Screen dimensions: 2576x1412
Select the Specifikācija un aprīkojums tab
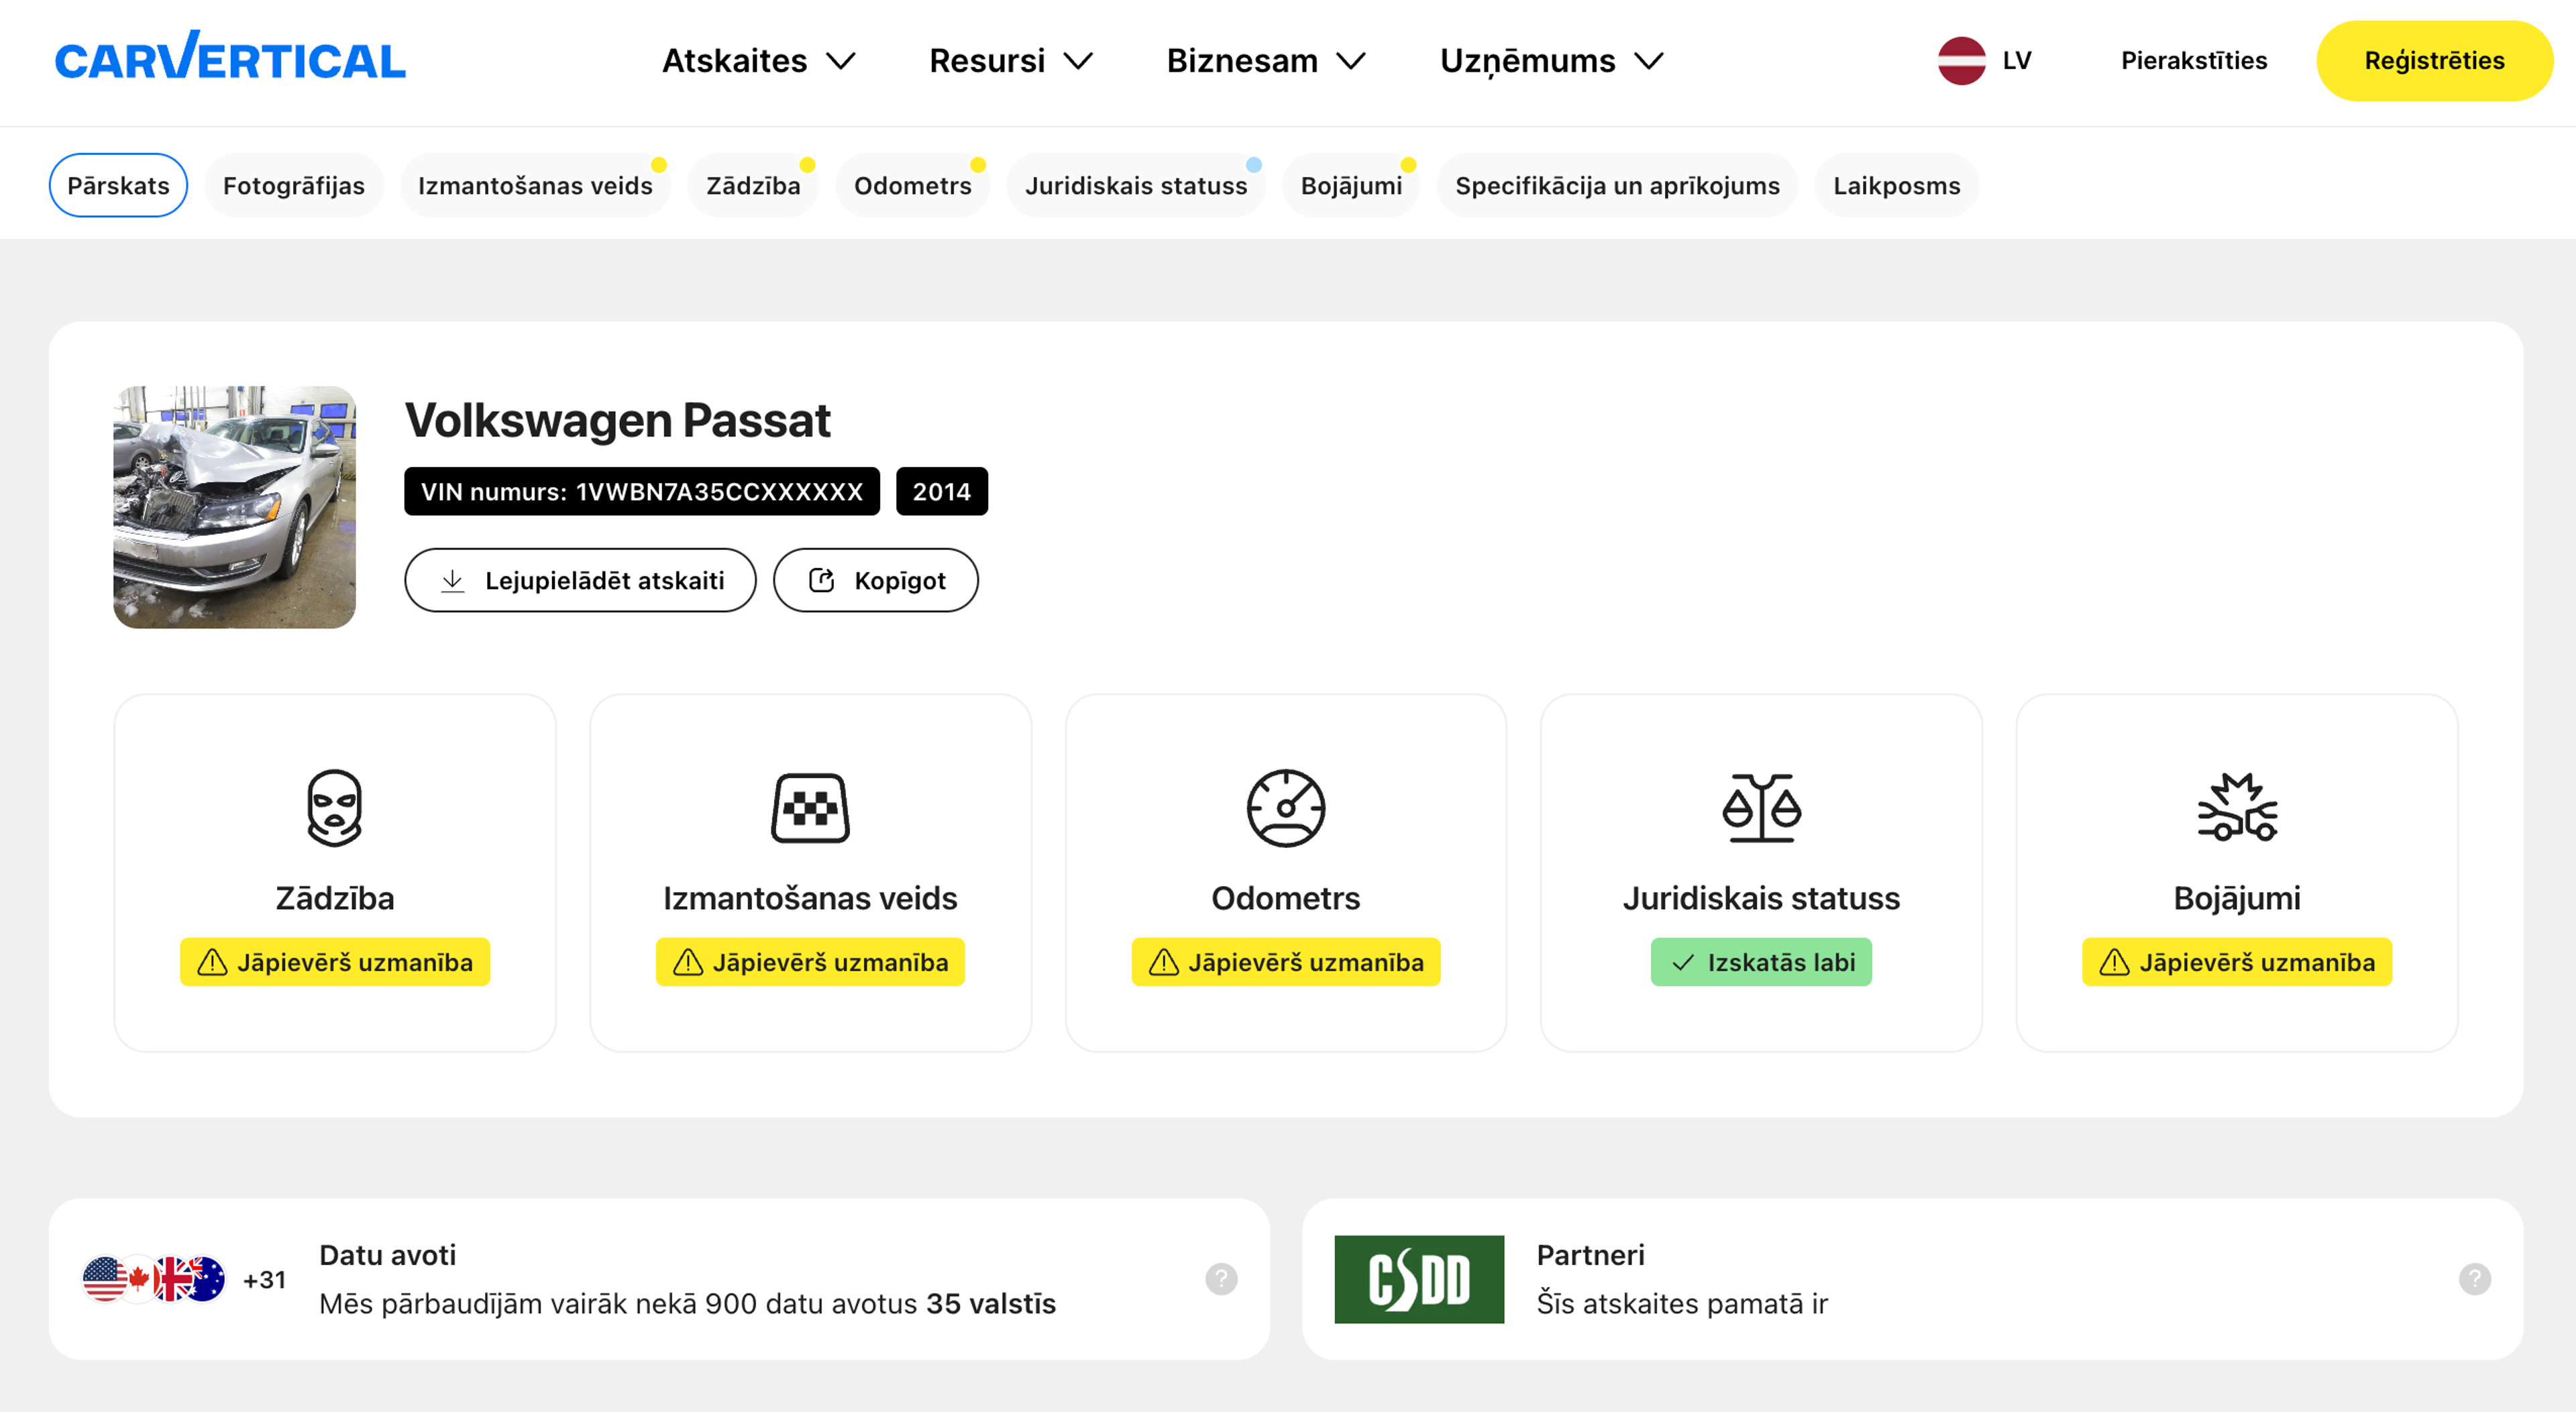click(1616, 185)
